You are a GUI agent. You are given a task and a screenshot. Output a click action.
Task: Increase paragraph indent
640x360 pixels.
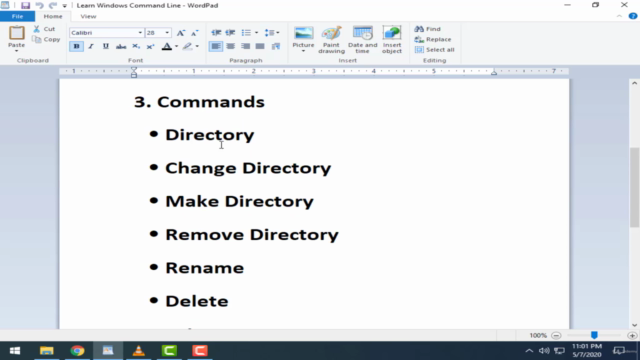231,33
